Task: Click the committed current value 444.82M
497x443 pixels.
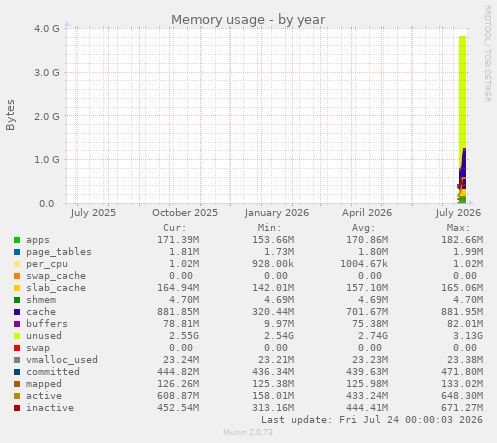Action: [x=178, y=372]
